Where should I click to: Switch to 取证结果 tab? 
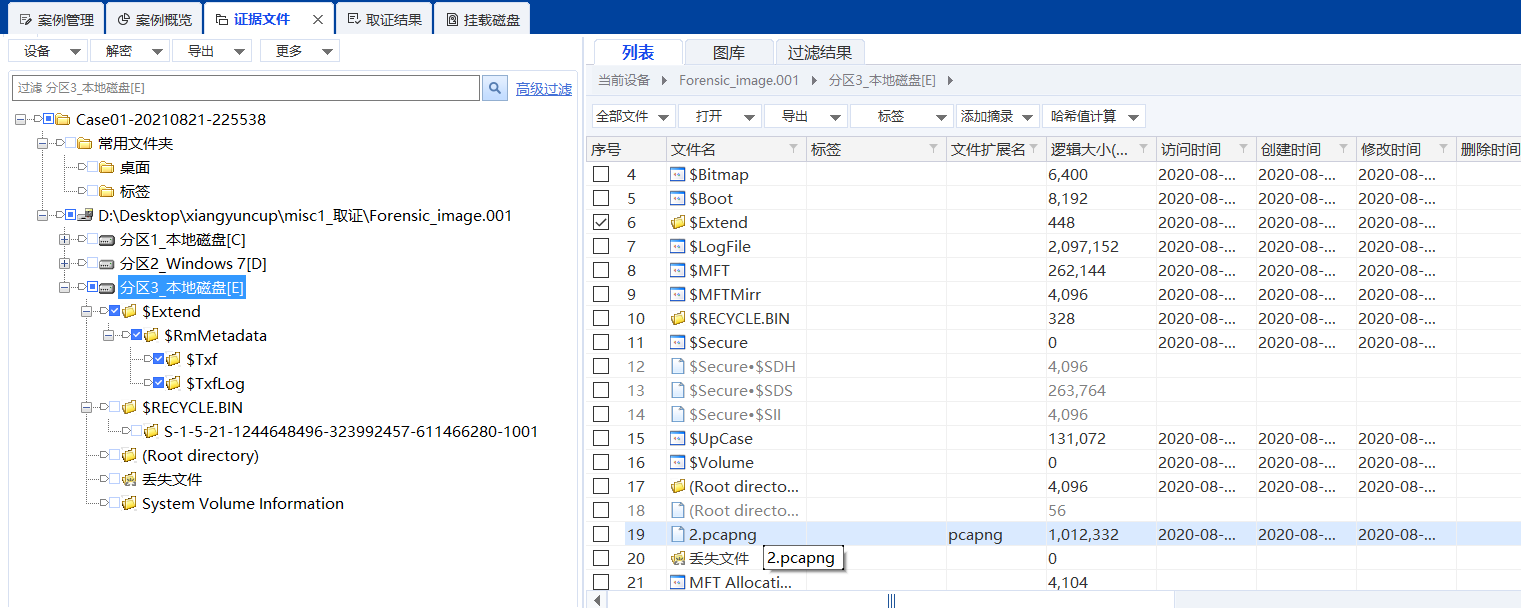[x=384, y=19]
